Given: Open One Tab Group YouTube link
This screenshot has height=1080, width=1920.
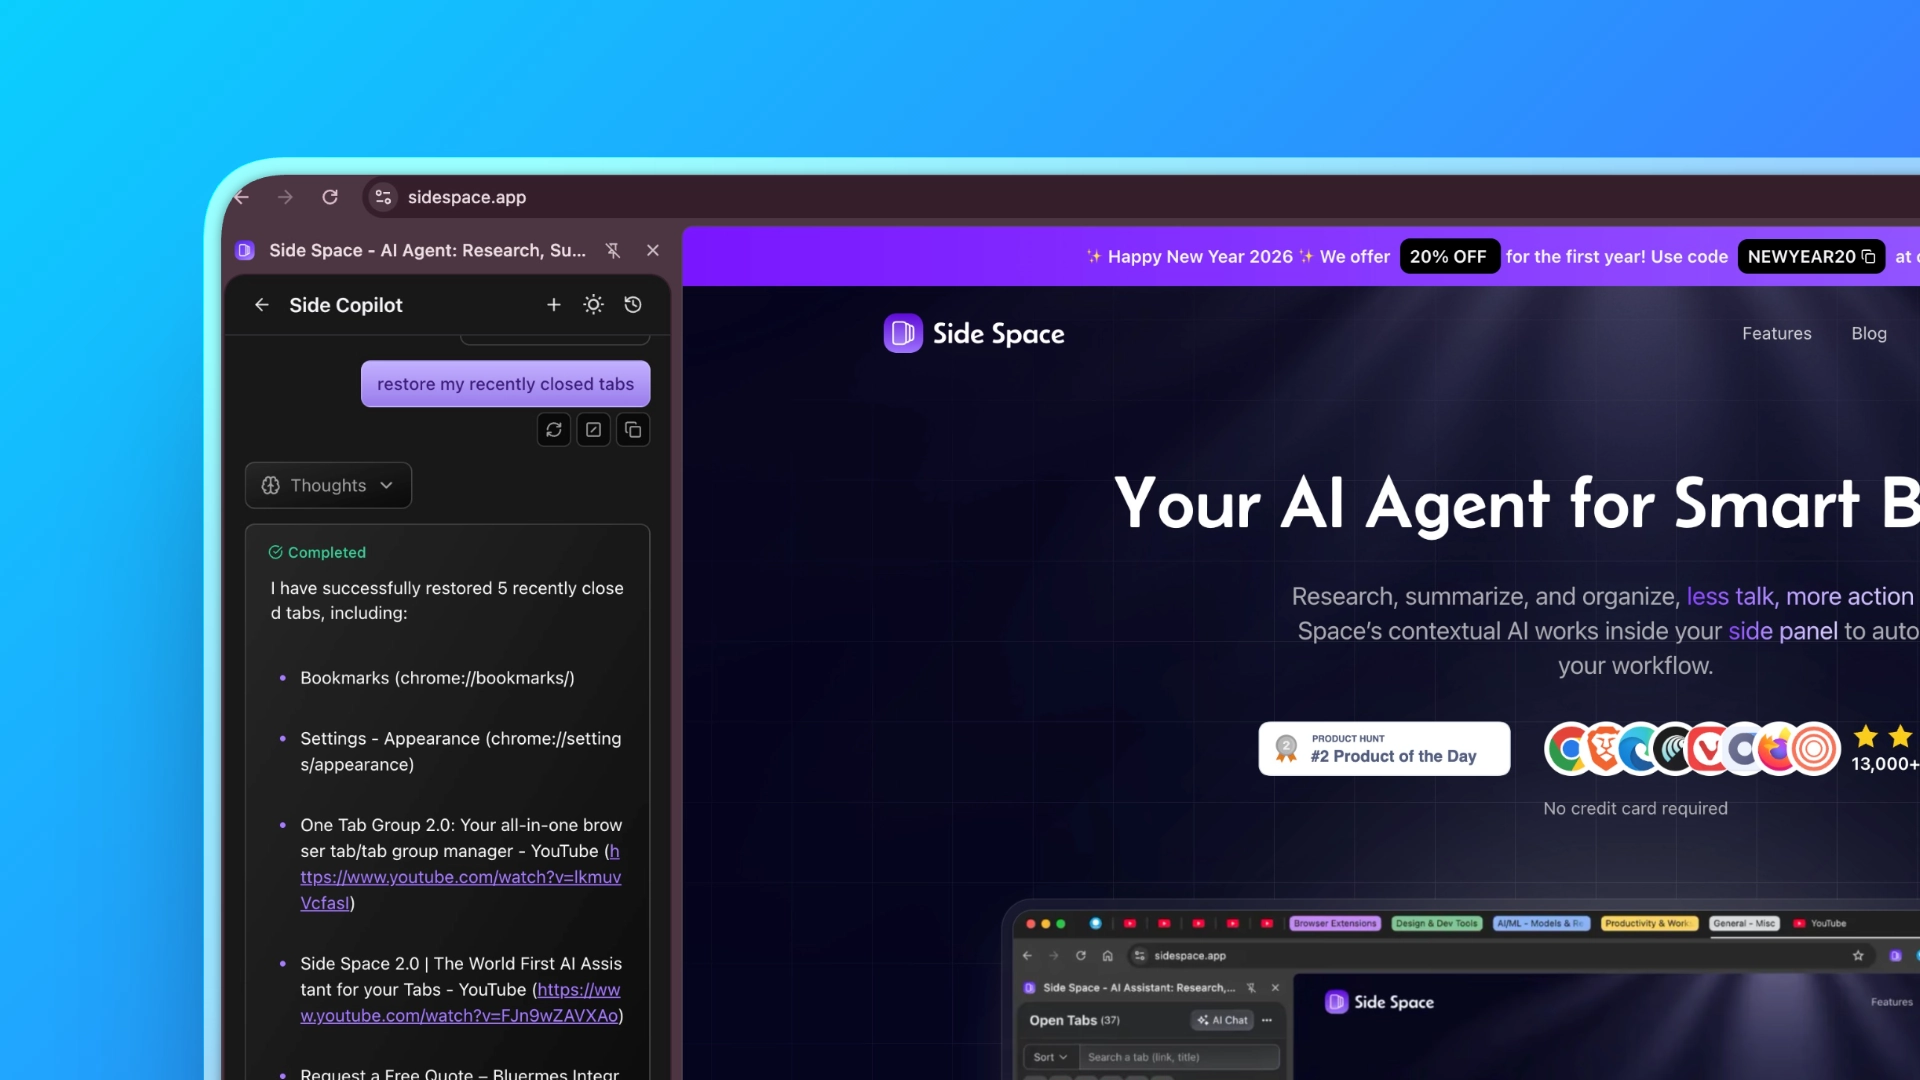Looking at the screenshot, I should 460,877.
